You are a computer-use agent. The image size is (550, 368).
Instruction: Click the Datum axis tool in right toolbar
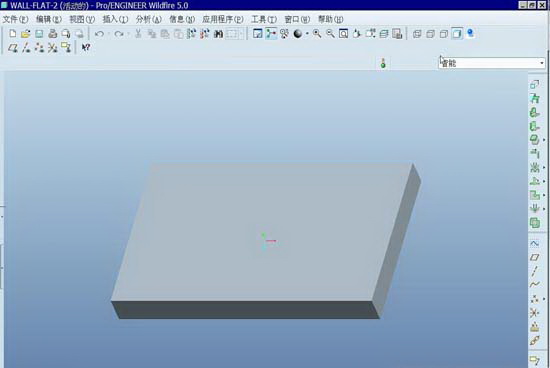(535, 271)
